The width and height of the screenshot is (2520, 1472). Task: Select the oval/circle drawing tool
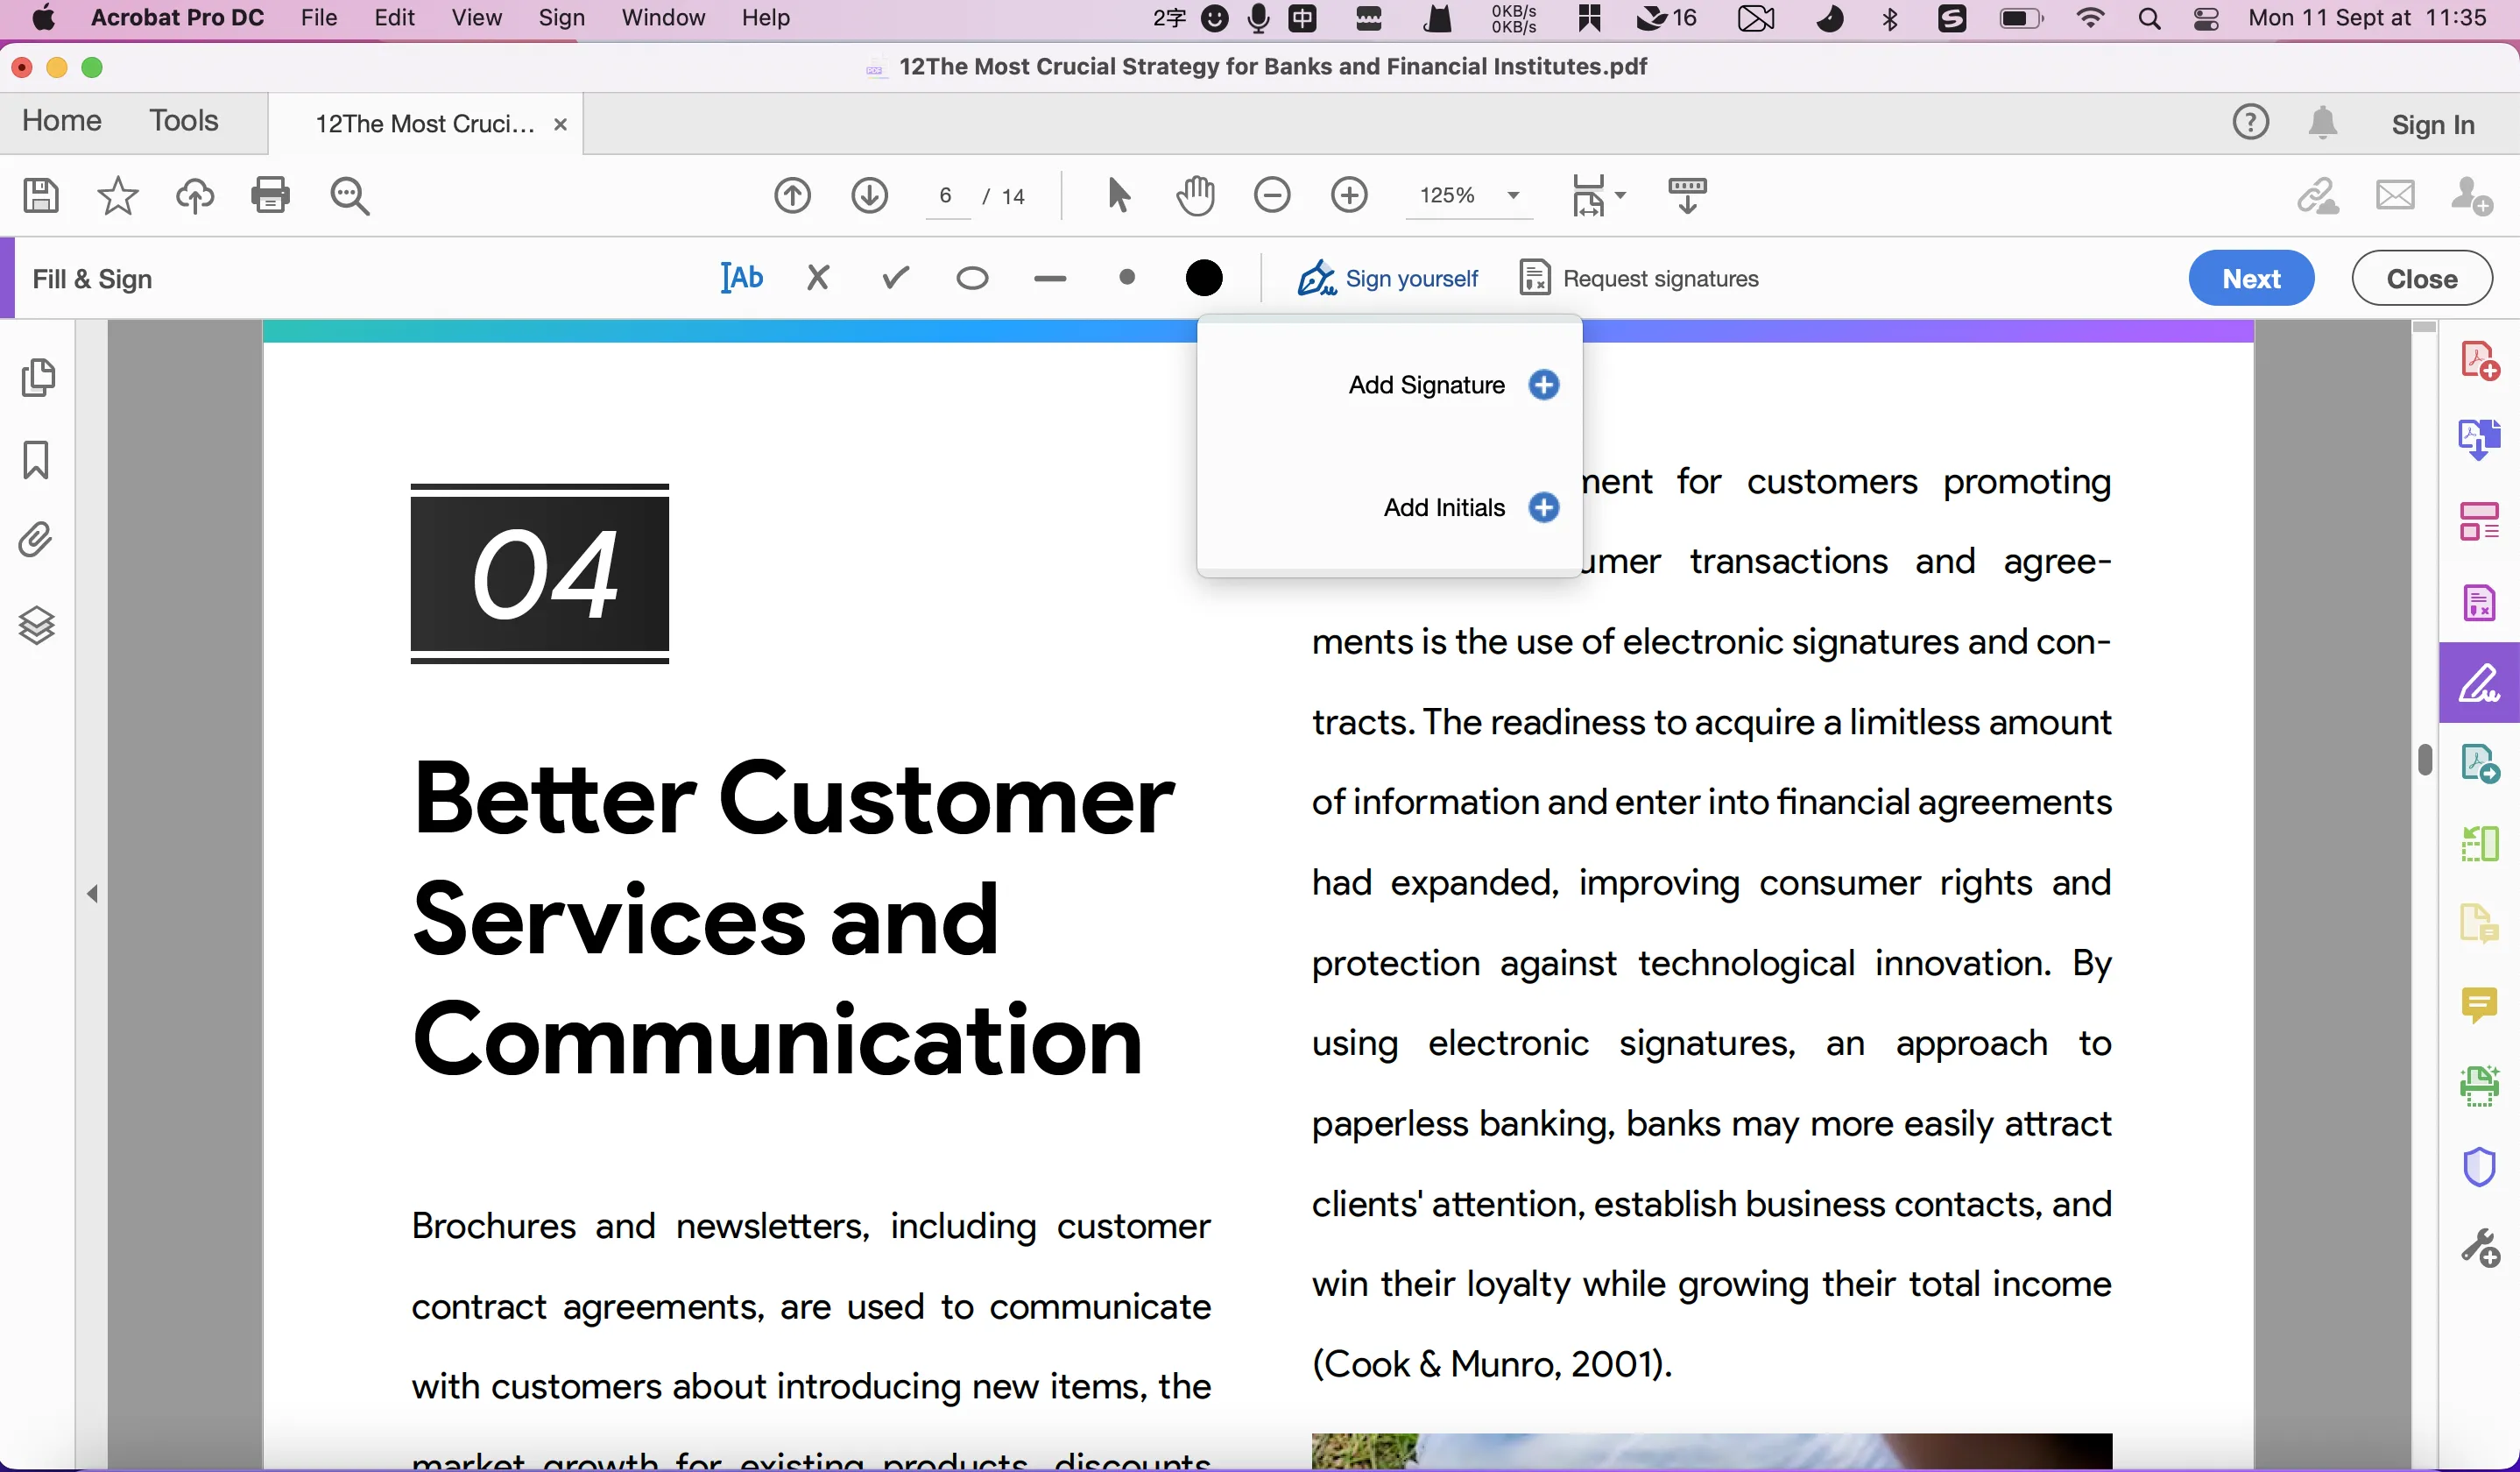(x=972, y=277)
